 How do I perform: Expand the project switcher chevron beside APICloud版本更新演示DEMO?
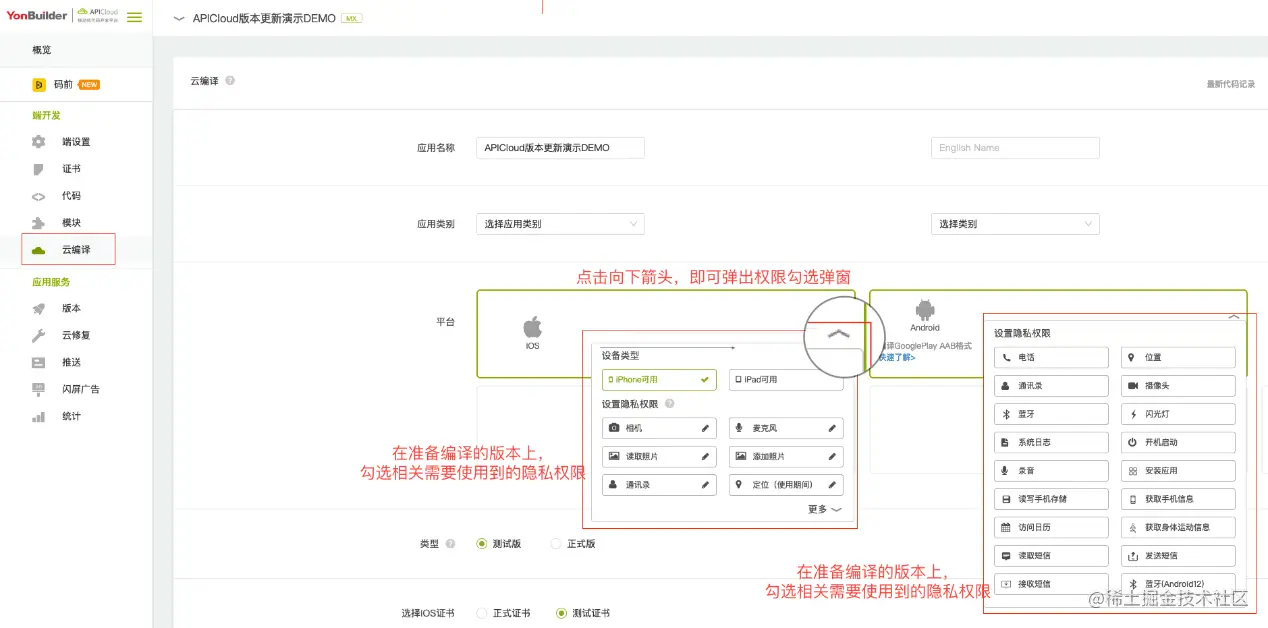(x=179, y=18)
